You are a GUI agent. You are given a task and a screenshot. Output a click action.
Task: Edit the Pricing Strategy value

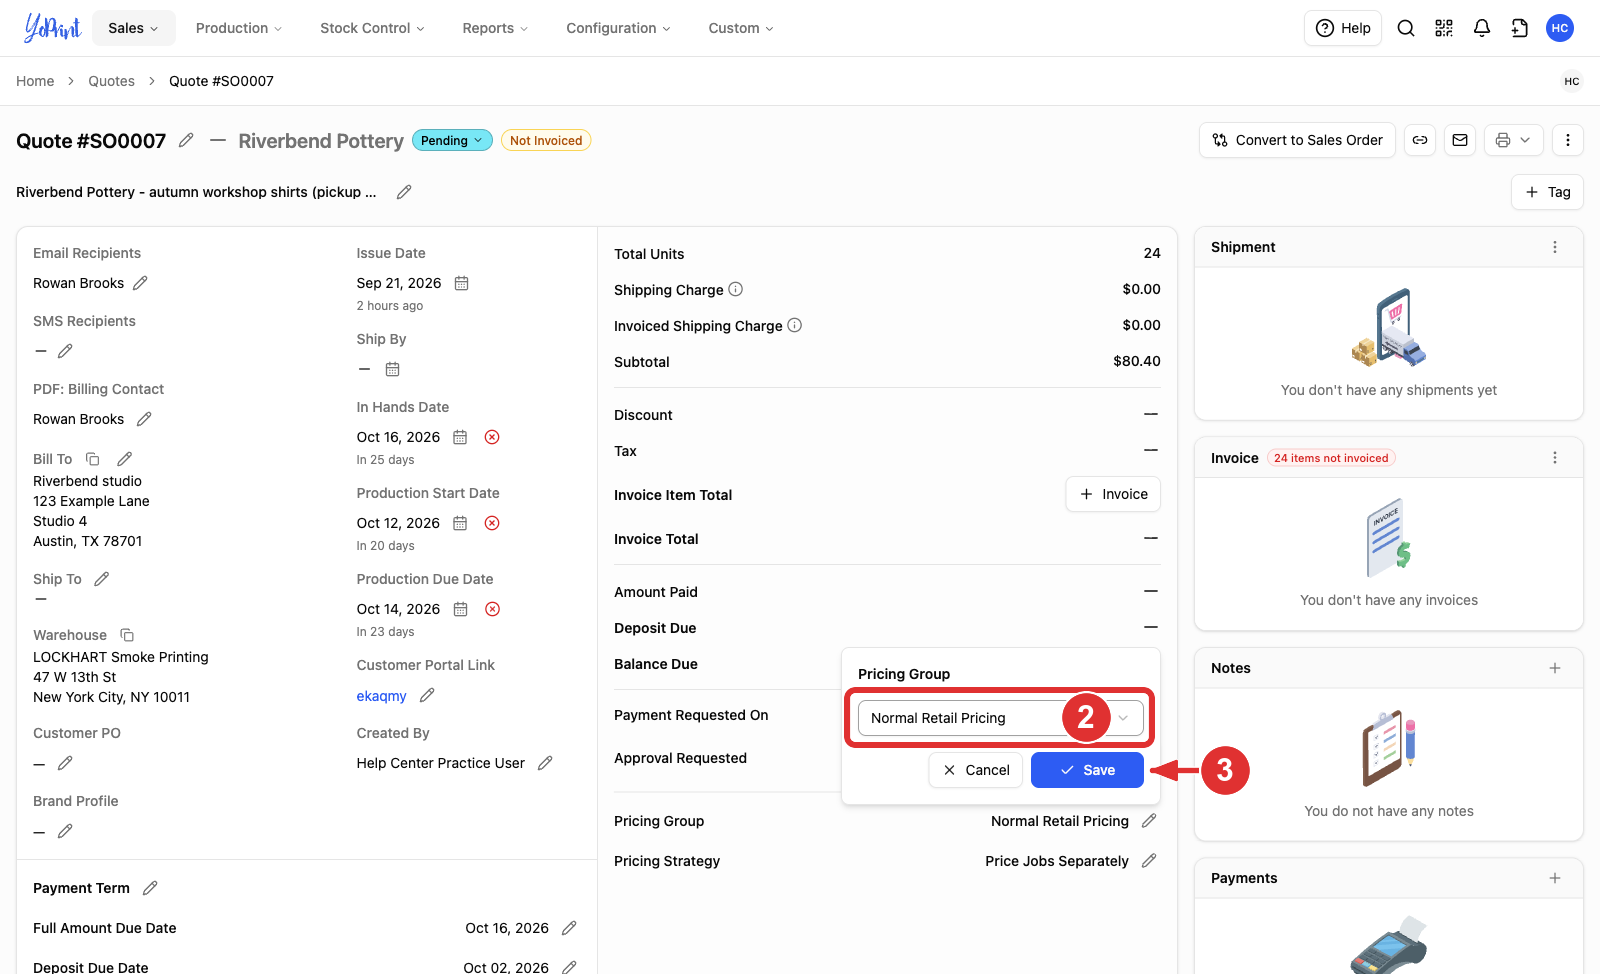pyautogui.click(x=1149, y=861)
